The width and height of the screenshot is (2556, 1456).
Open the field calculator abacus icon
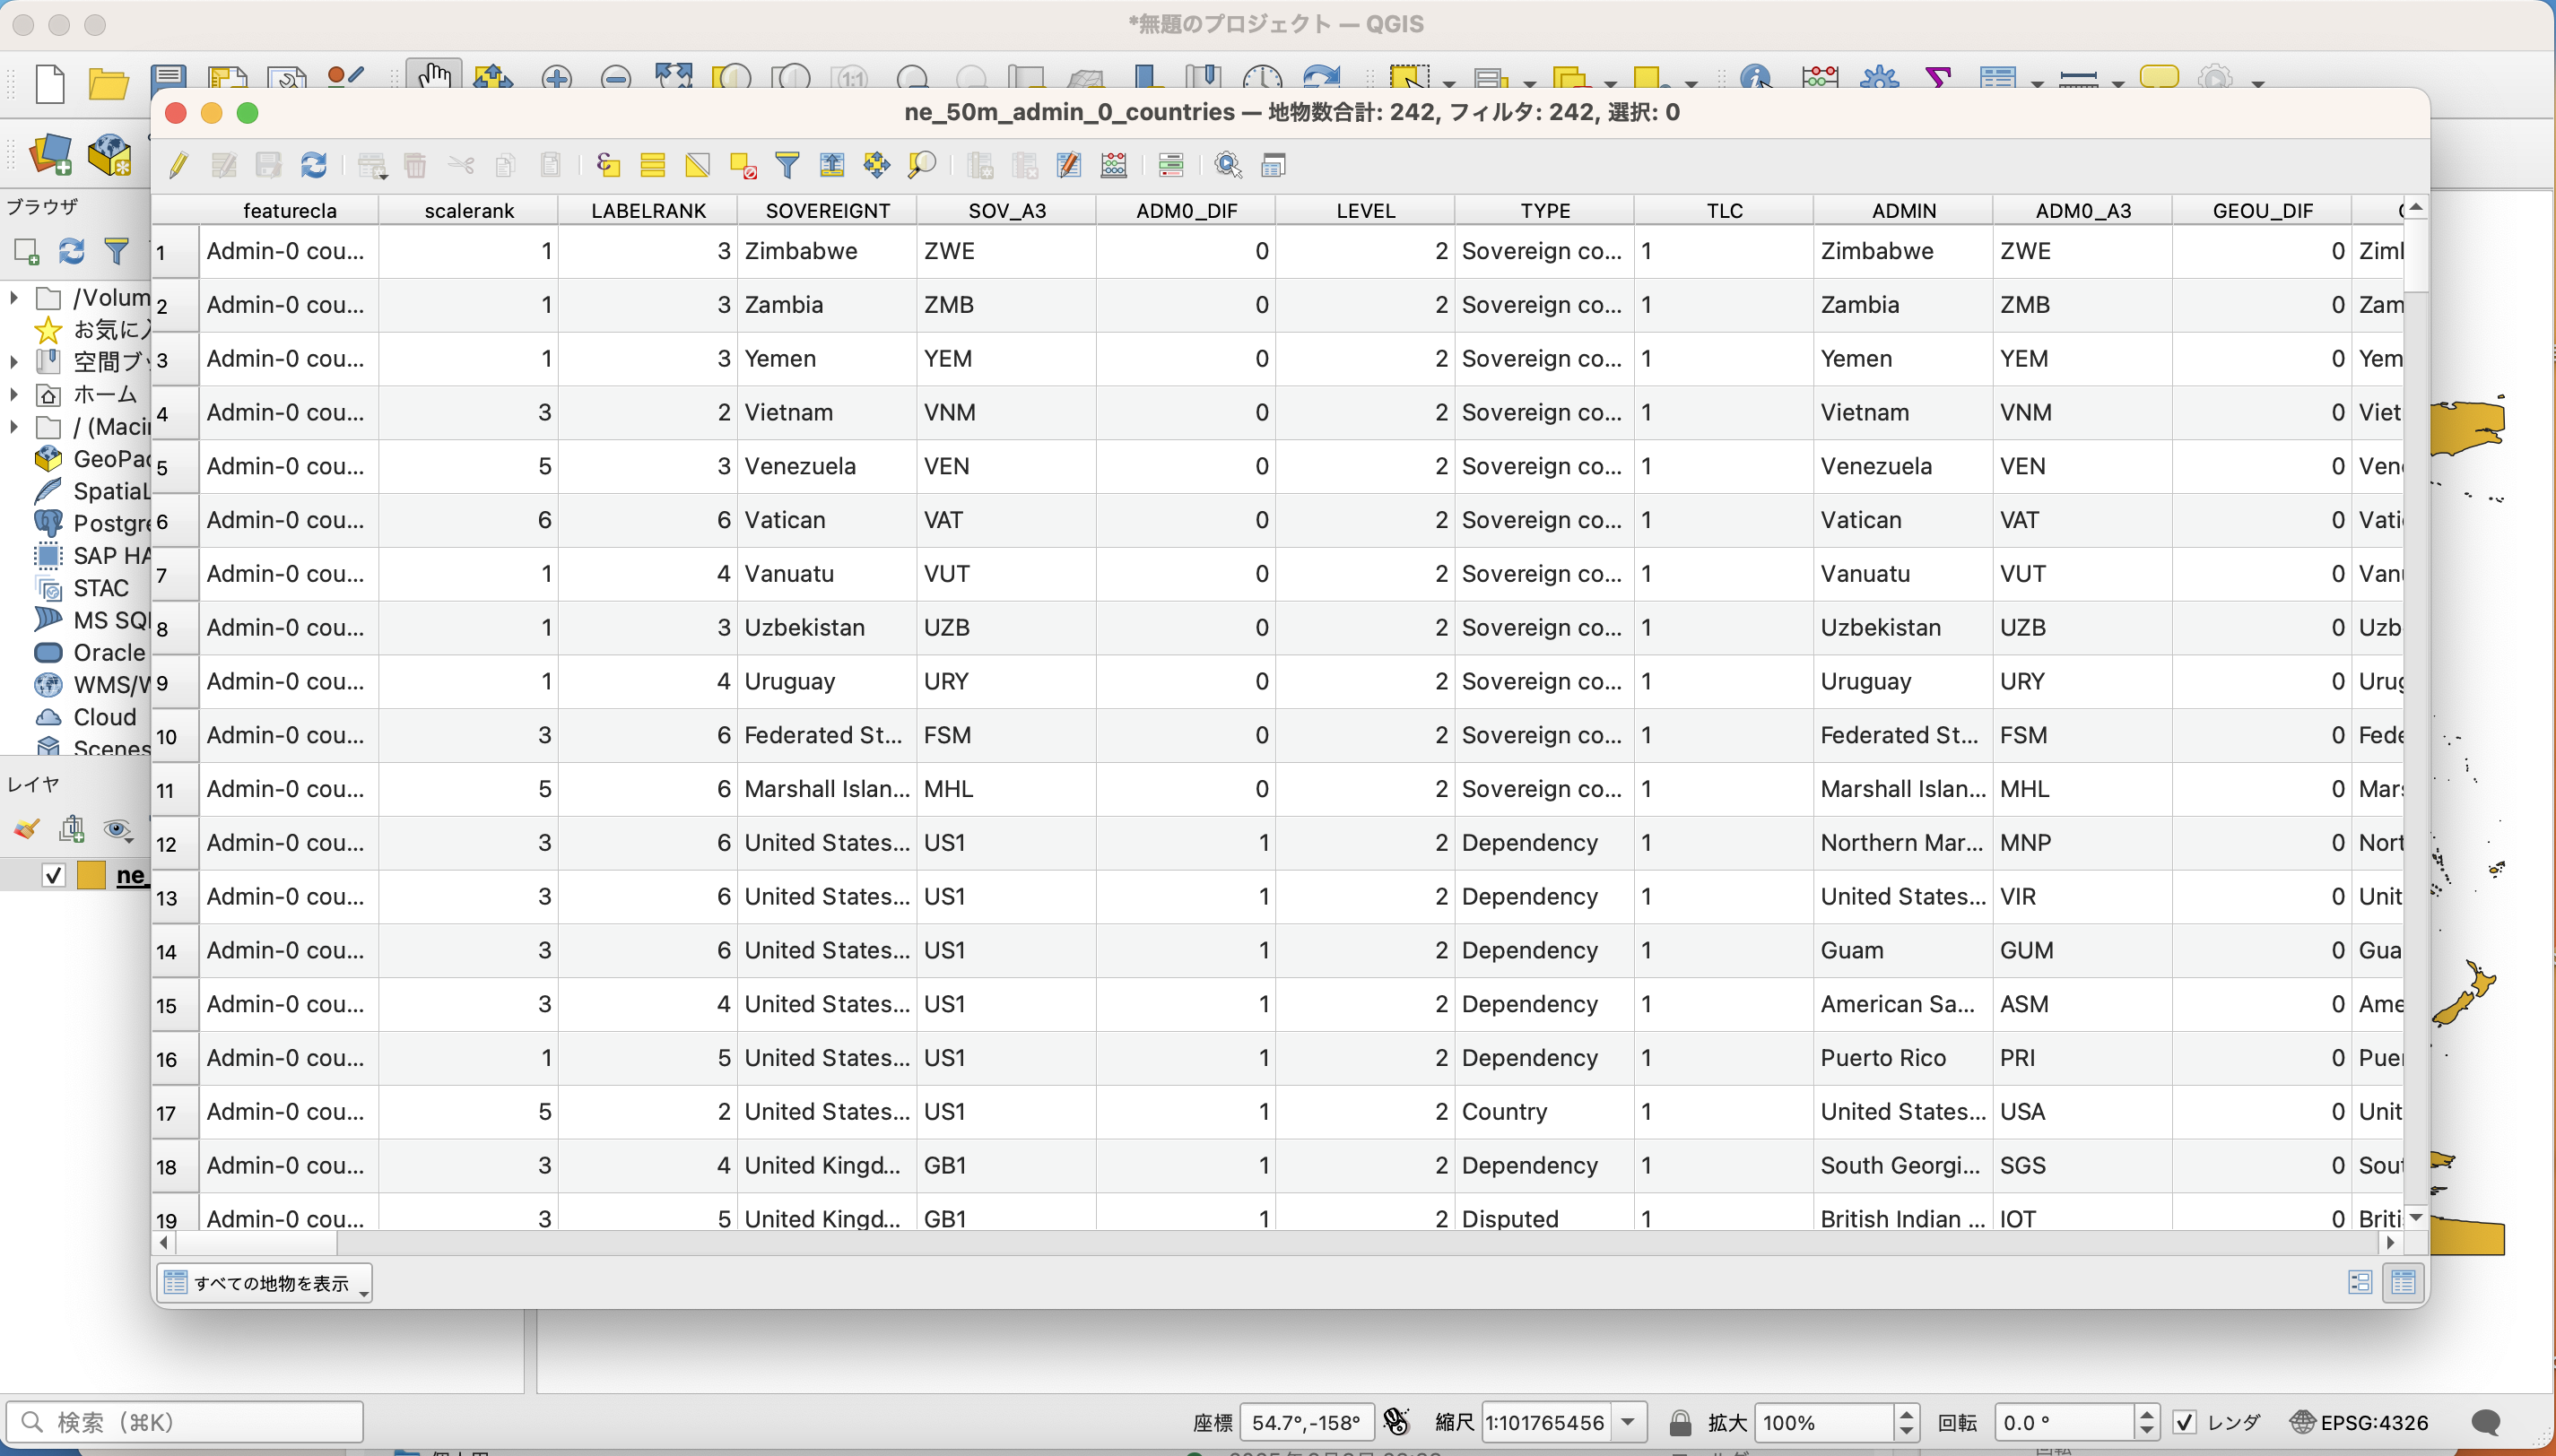click(1114, 165)
